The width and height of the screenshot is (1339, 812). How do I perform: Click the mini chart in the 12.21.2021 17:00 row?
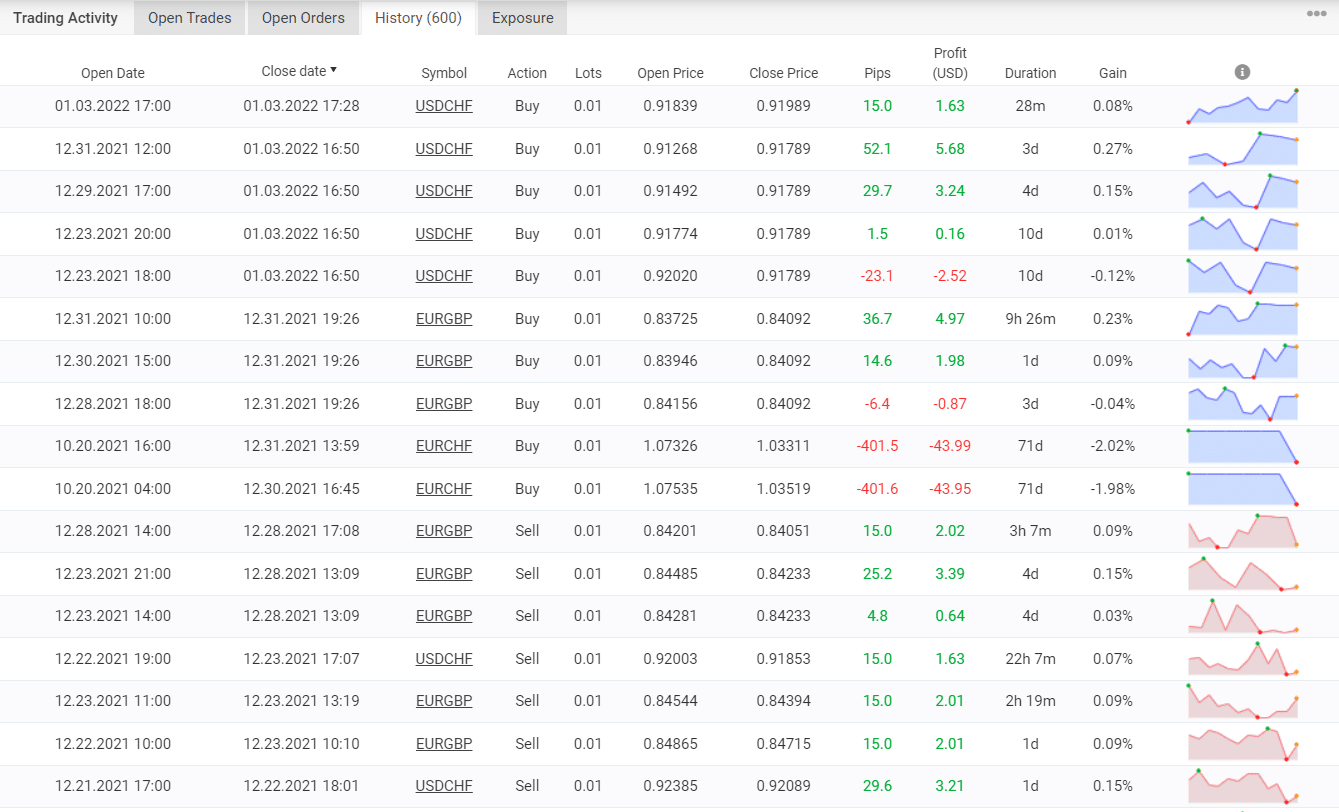coord(1242,786)
